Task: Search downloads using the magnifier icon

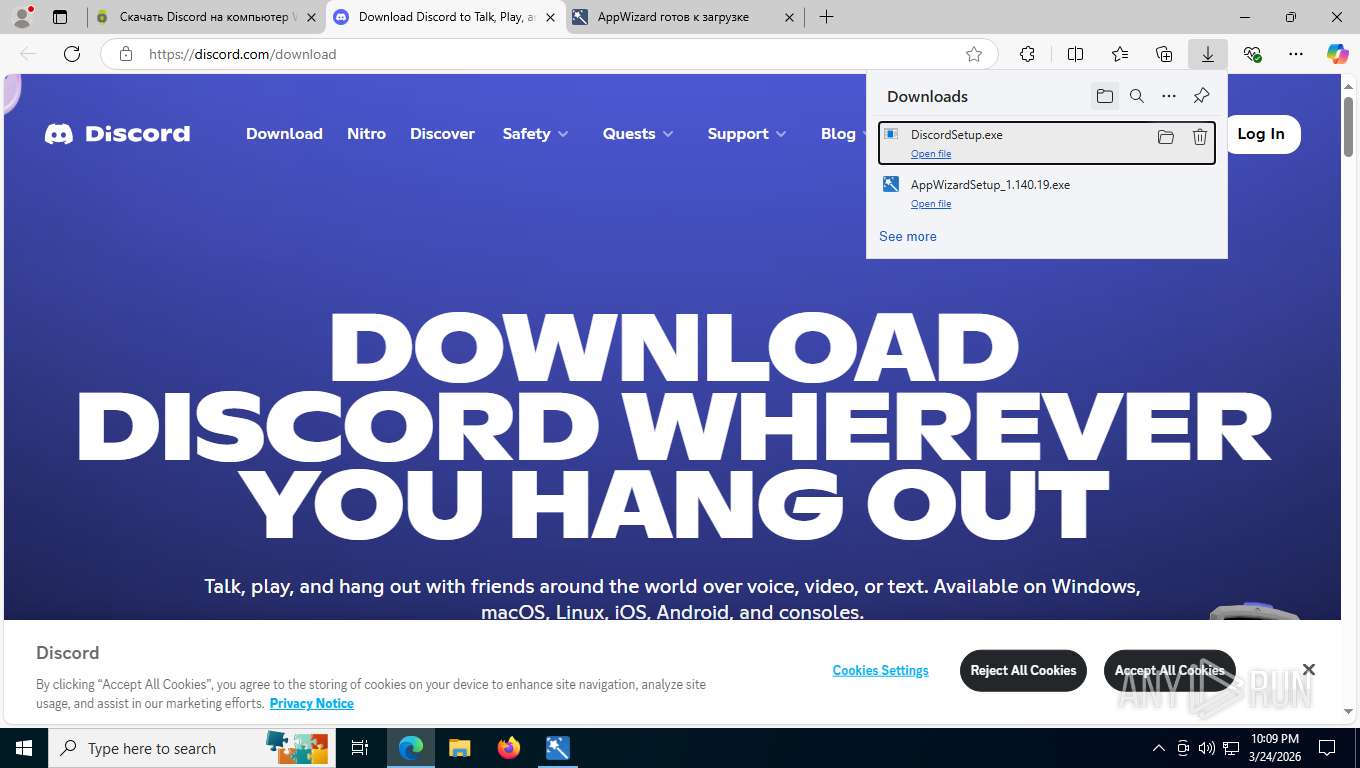Action: [x=1137, y=96]
